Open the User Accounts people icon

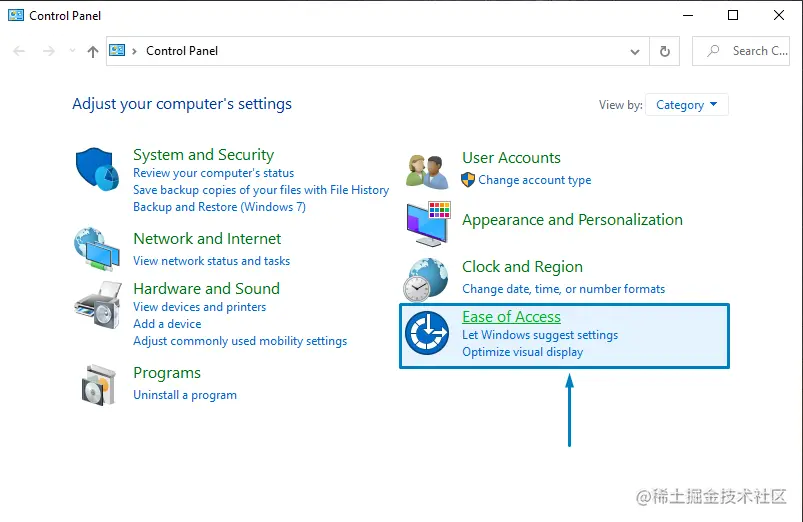pos(427,172)
